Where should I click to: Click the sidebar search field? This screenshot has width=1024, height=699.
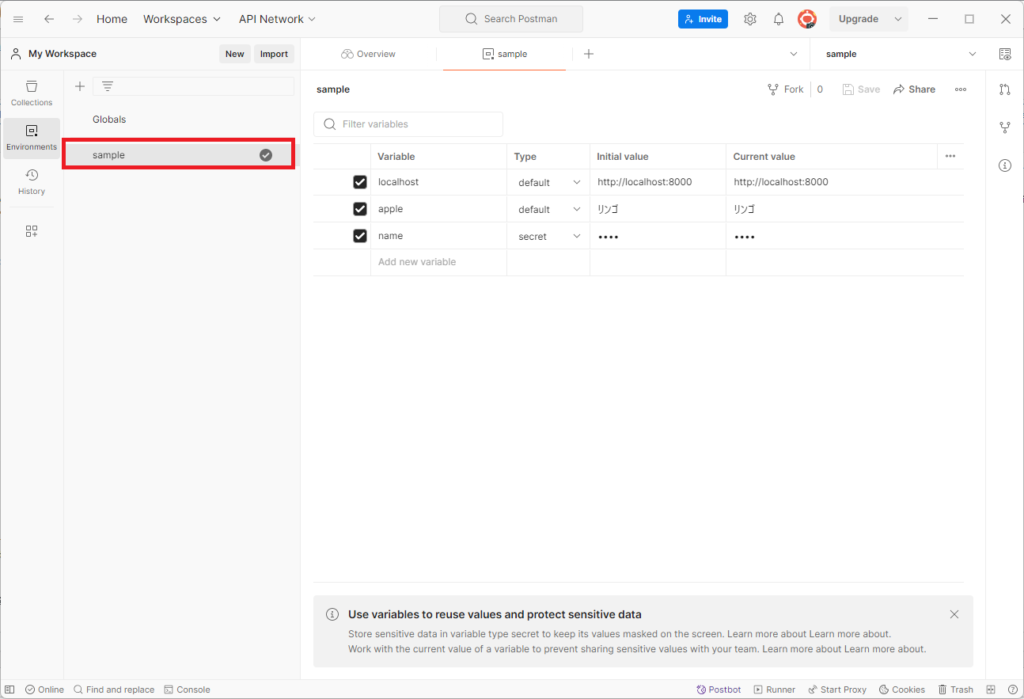tap(193, 86)
